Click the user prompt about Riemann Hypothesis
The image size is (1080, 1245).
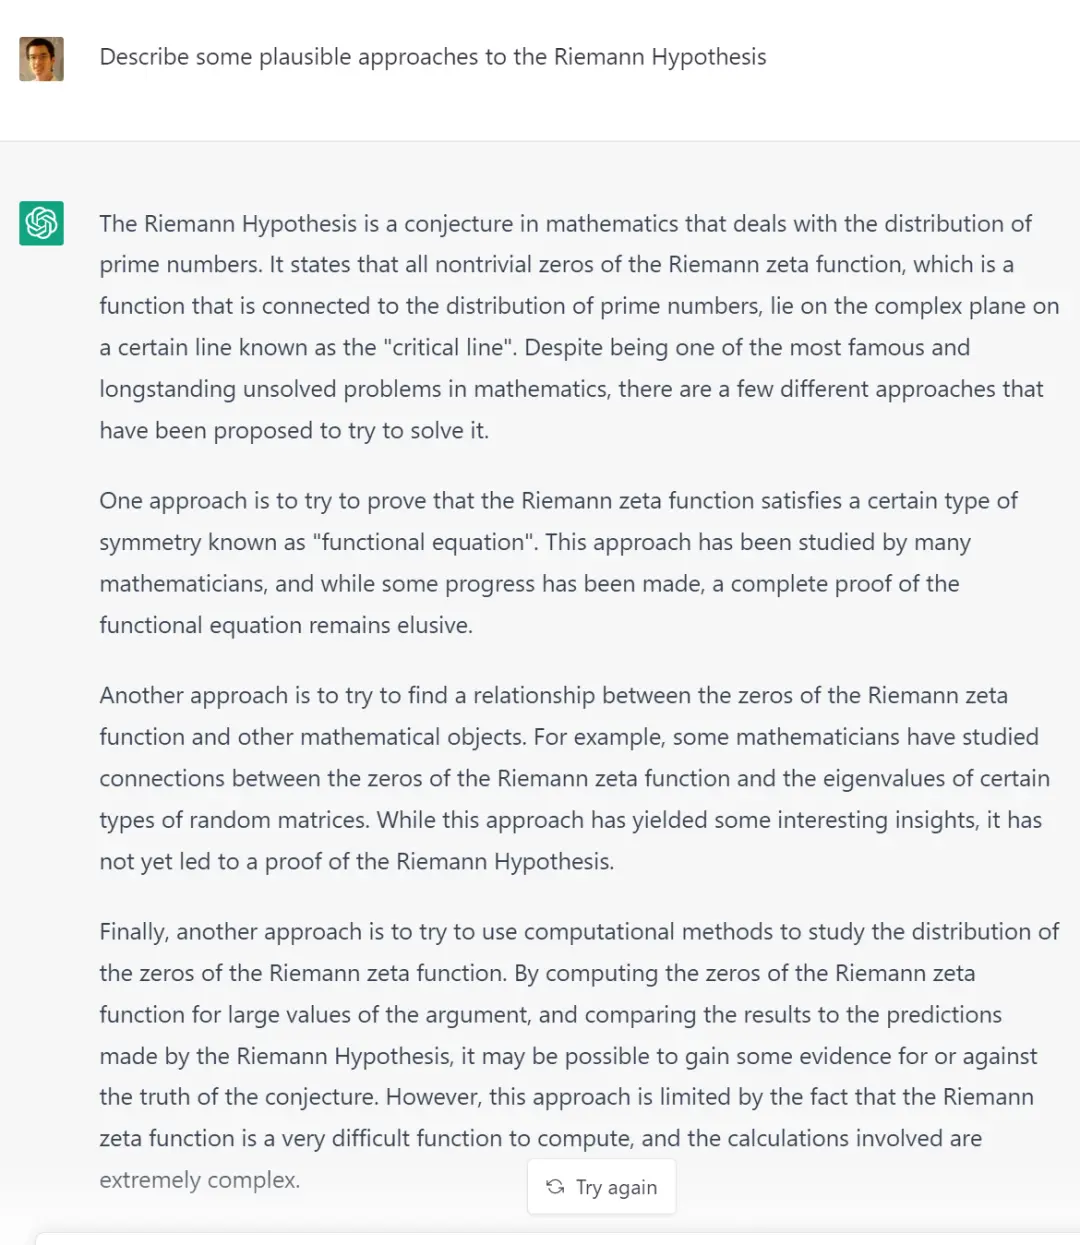[432, 57]
